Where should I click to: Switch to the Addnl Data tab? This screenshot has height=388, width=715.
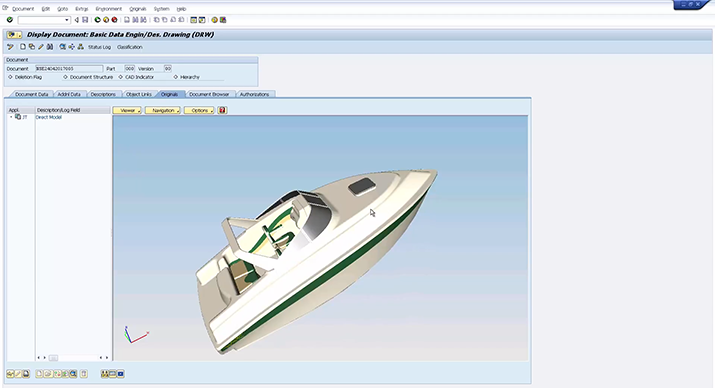pos(69,94)
